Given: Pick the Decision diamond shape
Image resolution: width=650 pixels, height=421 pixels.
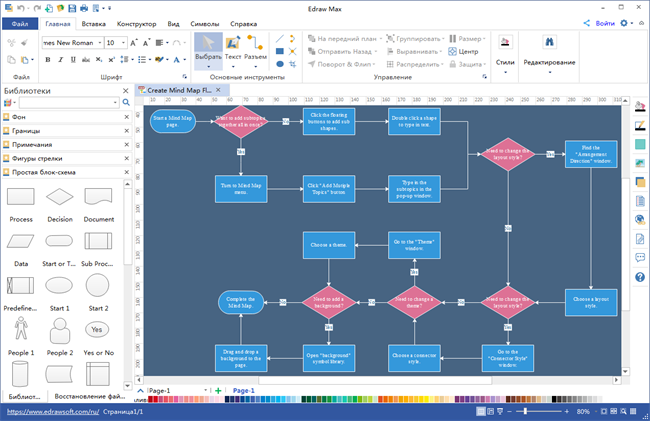Looking at the screenshot, I should coord(60,198).
